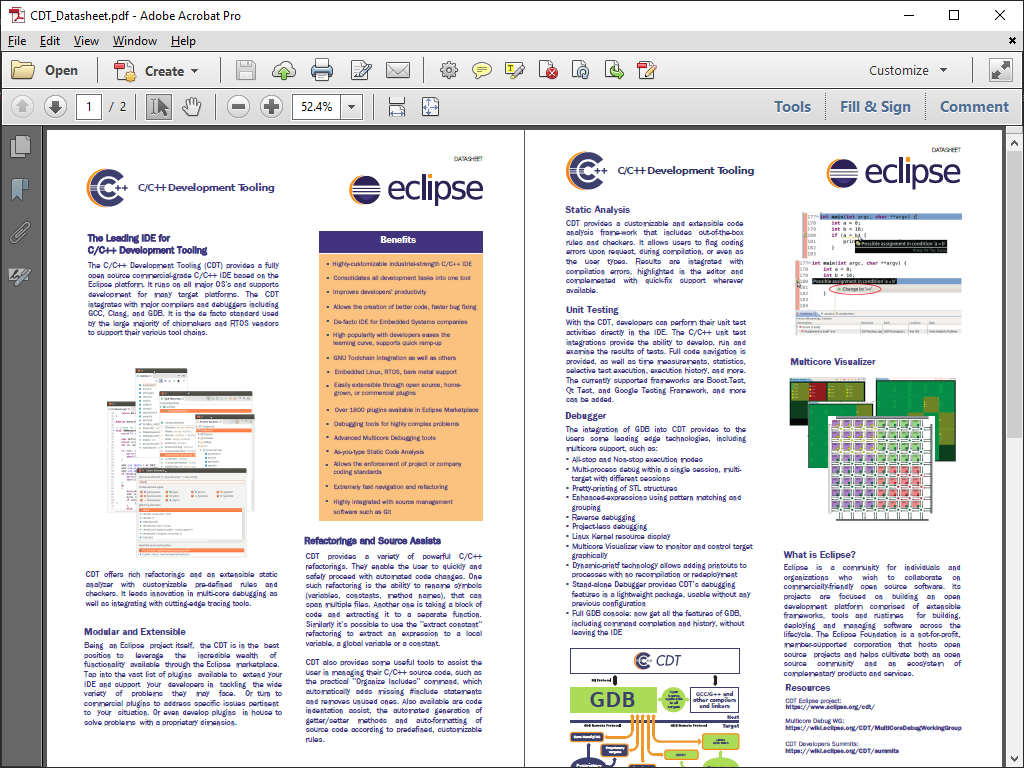1024x768 pixels.
Task: Show the Signatures panel
Action: (x=20, y=276)
